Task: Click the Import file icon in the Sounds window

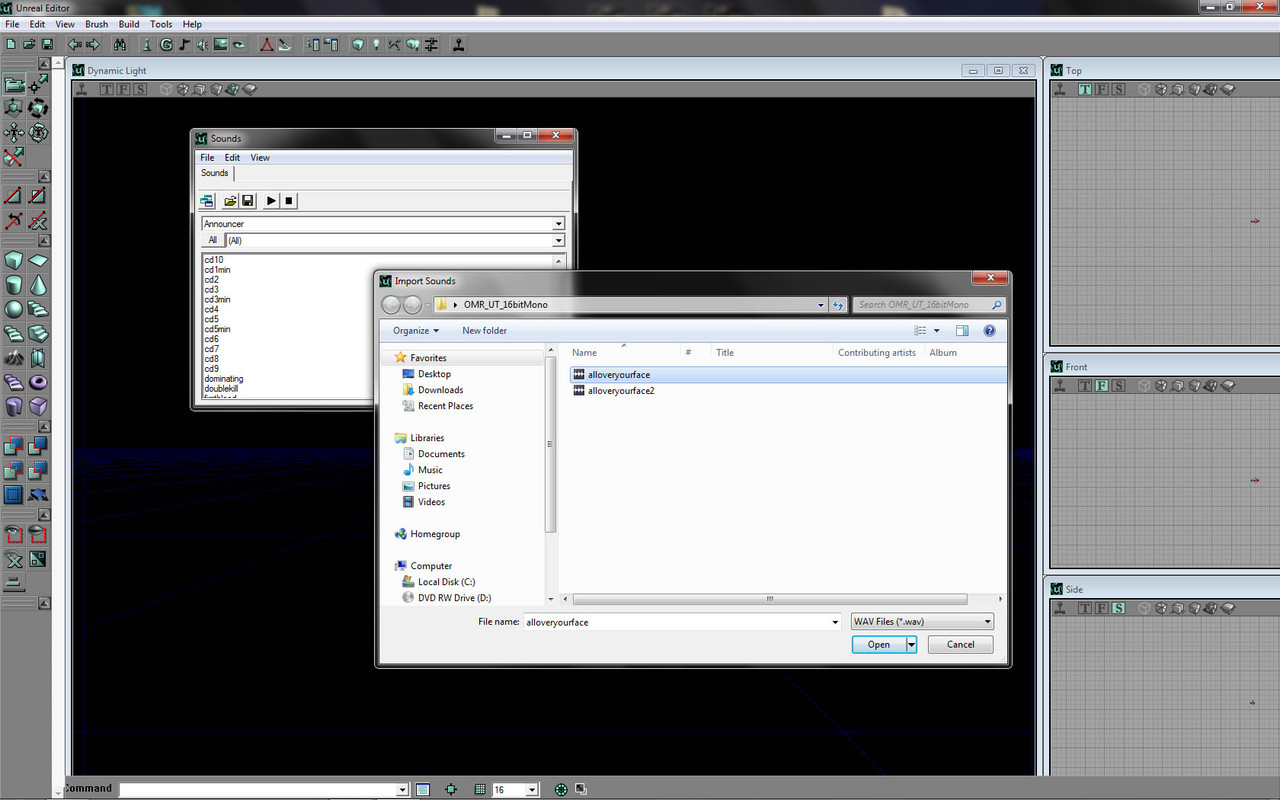Action: [x=230, y=200]
